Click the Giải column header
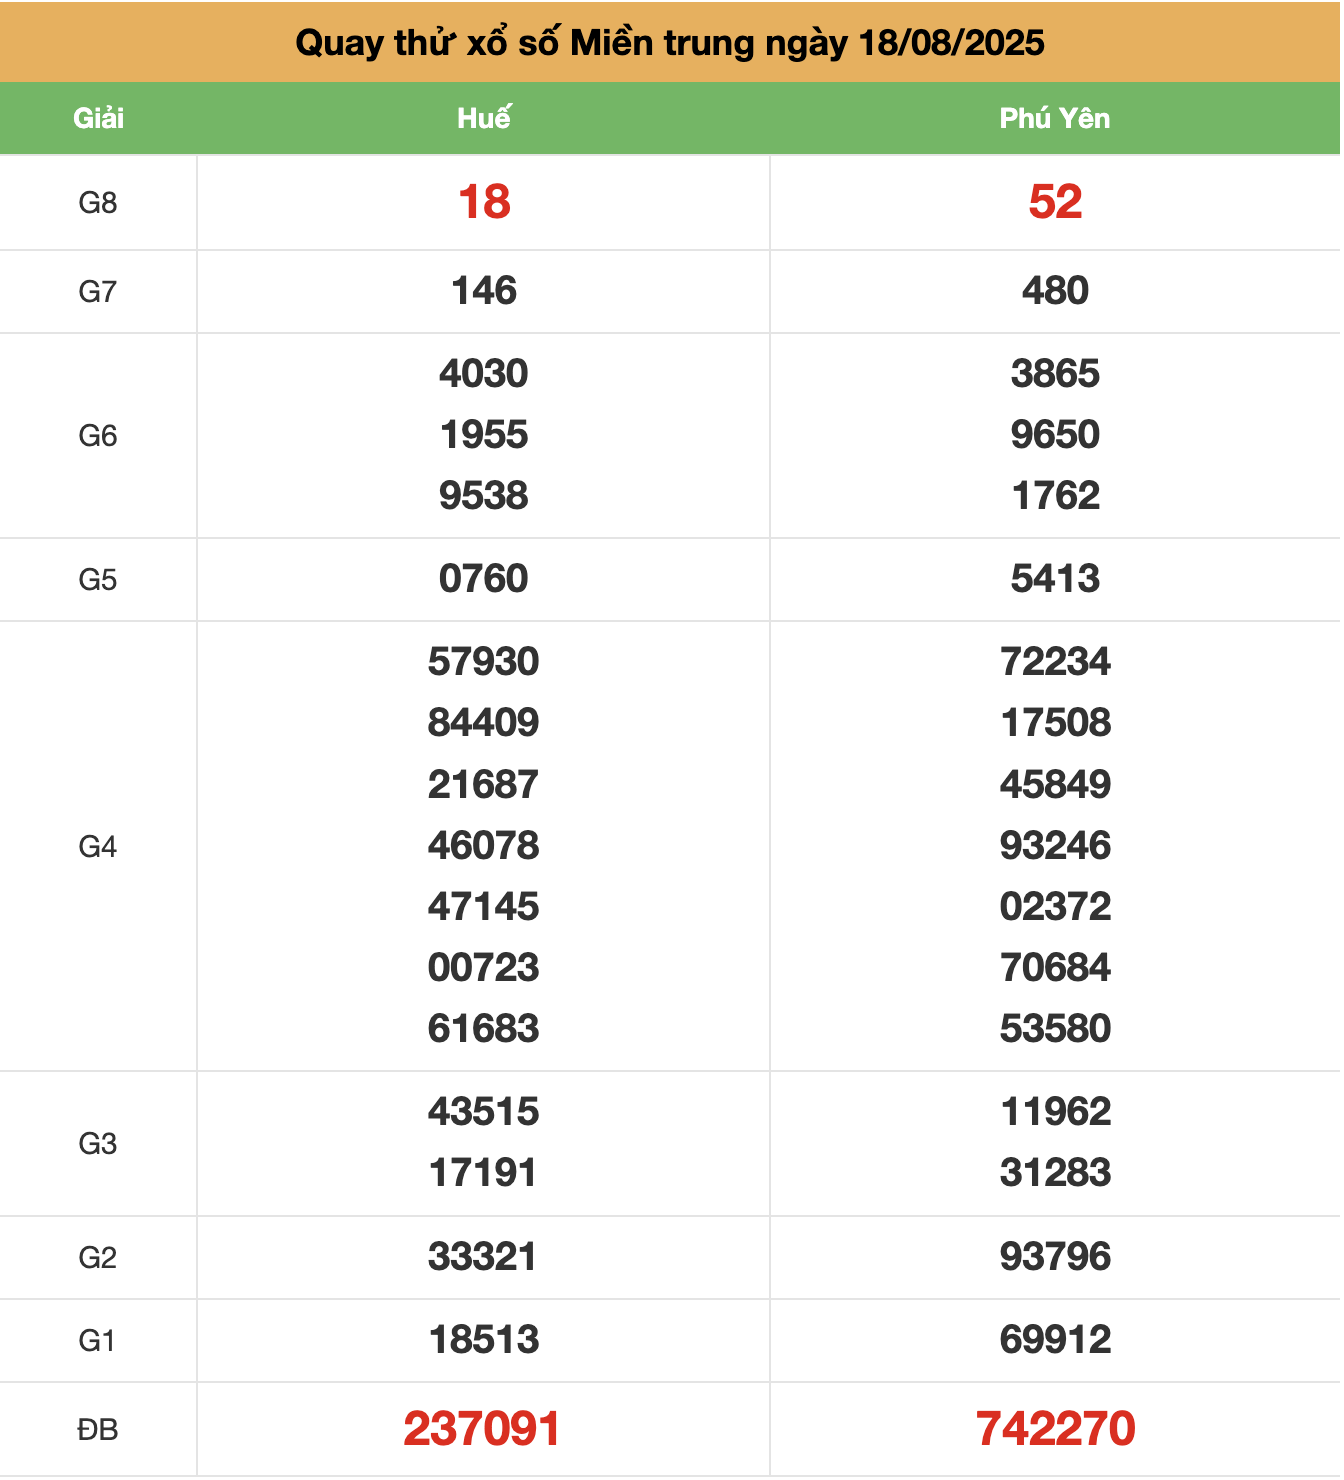The height and width of the screenshot is (1480, 1344). click(x=98, y=118)
